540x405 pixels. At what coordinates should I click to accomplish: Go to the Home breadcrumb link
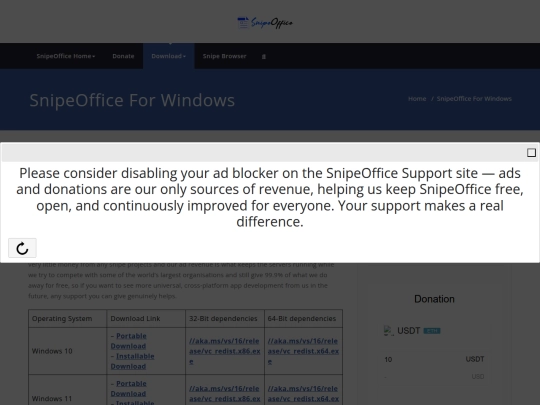(x=417, y=99)
